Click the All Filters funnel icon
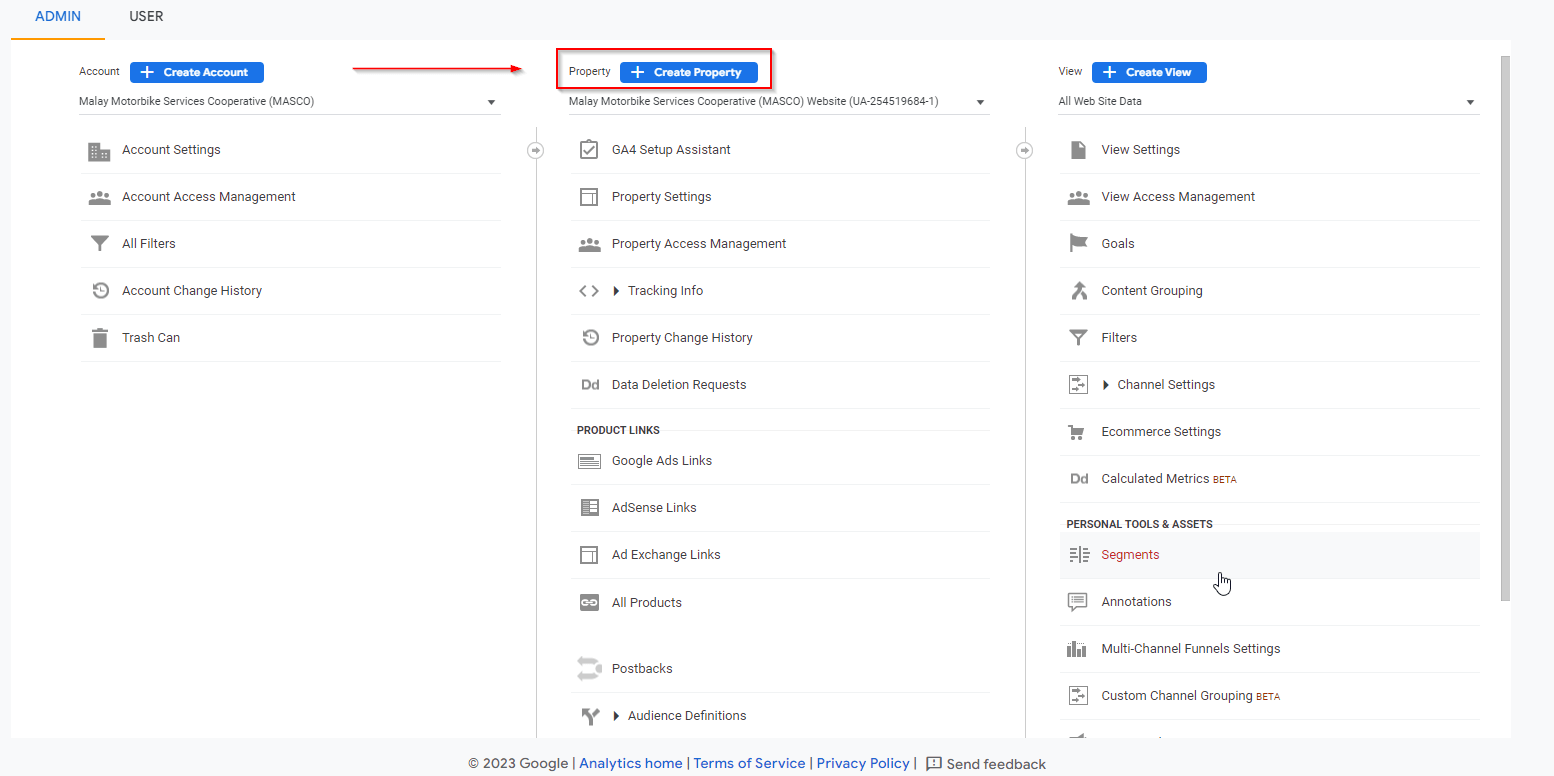The image size is (1554, 776). click(x=99, y=244)
